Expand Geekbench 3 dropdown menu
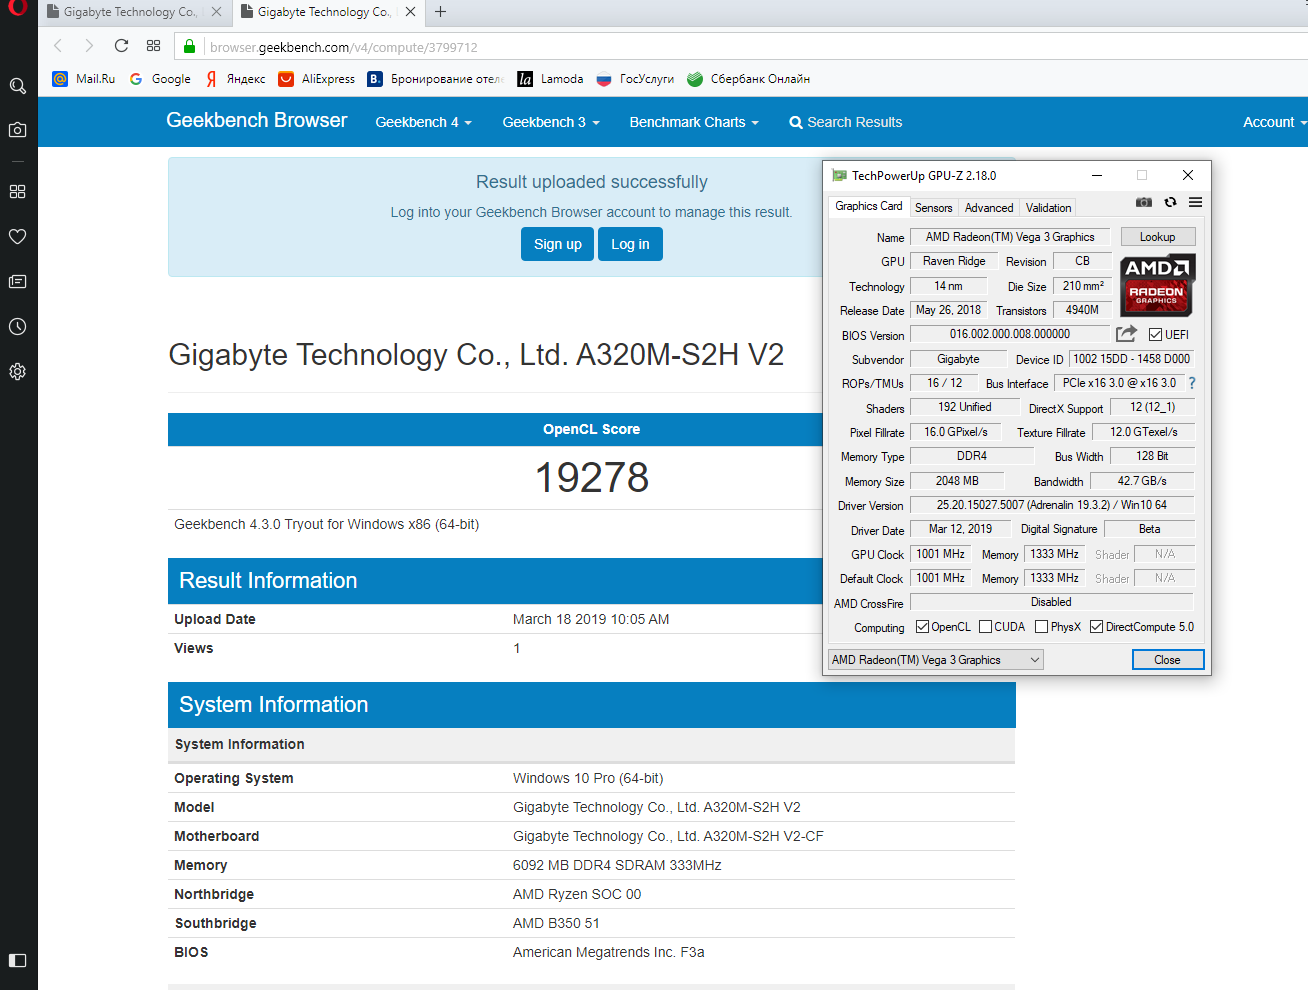 click(x=551, y=122)
